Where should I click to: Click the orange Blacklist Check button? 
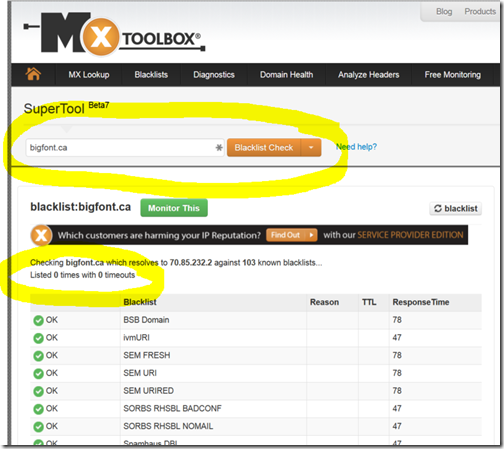264,147
